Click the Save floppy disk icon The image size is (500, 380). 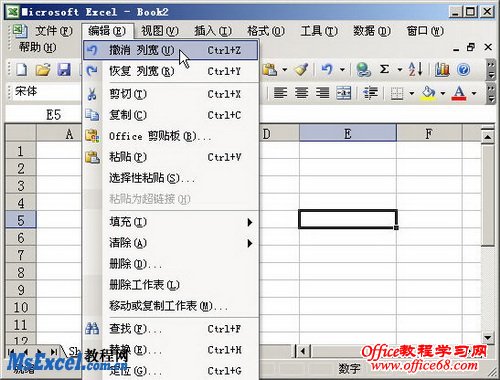click(x=64, y=70)
